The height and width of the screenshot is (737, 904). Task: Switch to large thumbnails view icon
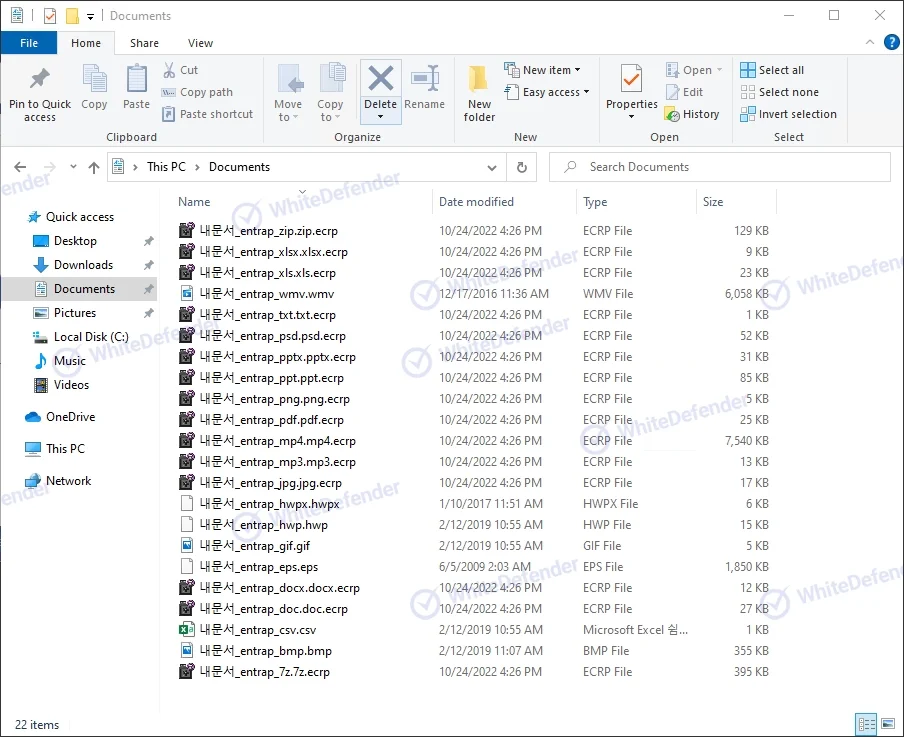(887, 724)
